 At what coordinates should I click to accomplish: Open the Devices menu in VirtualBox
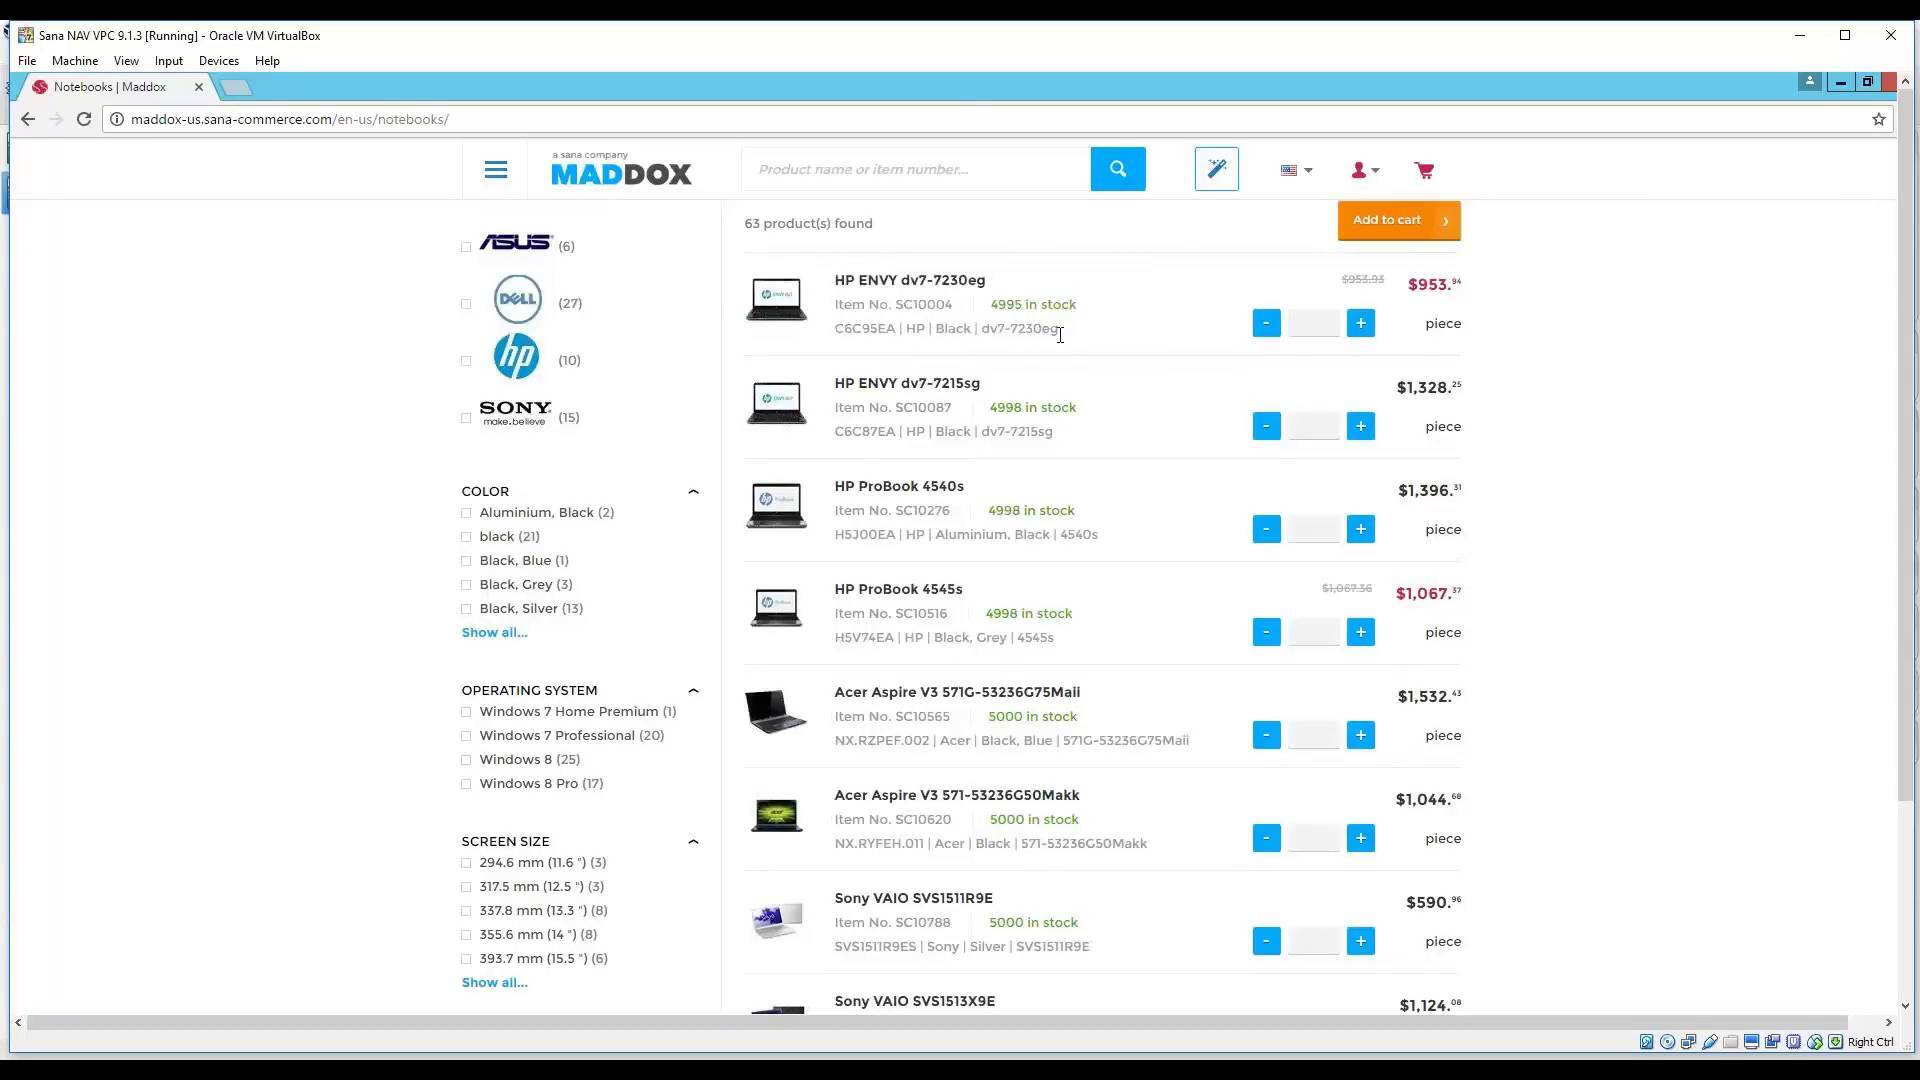coord(218,61)
